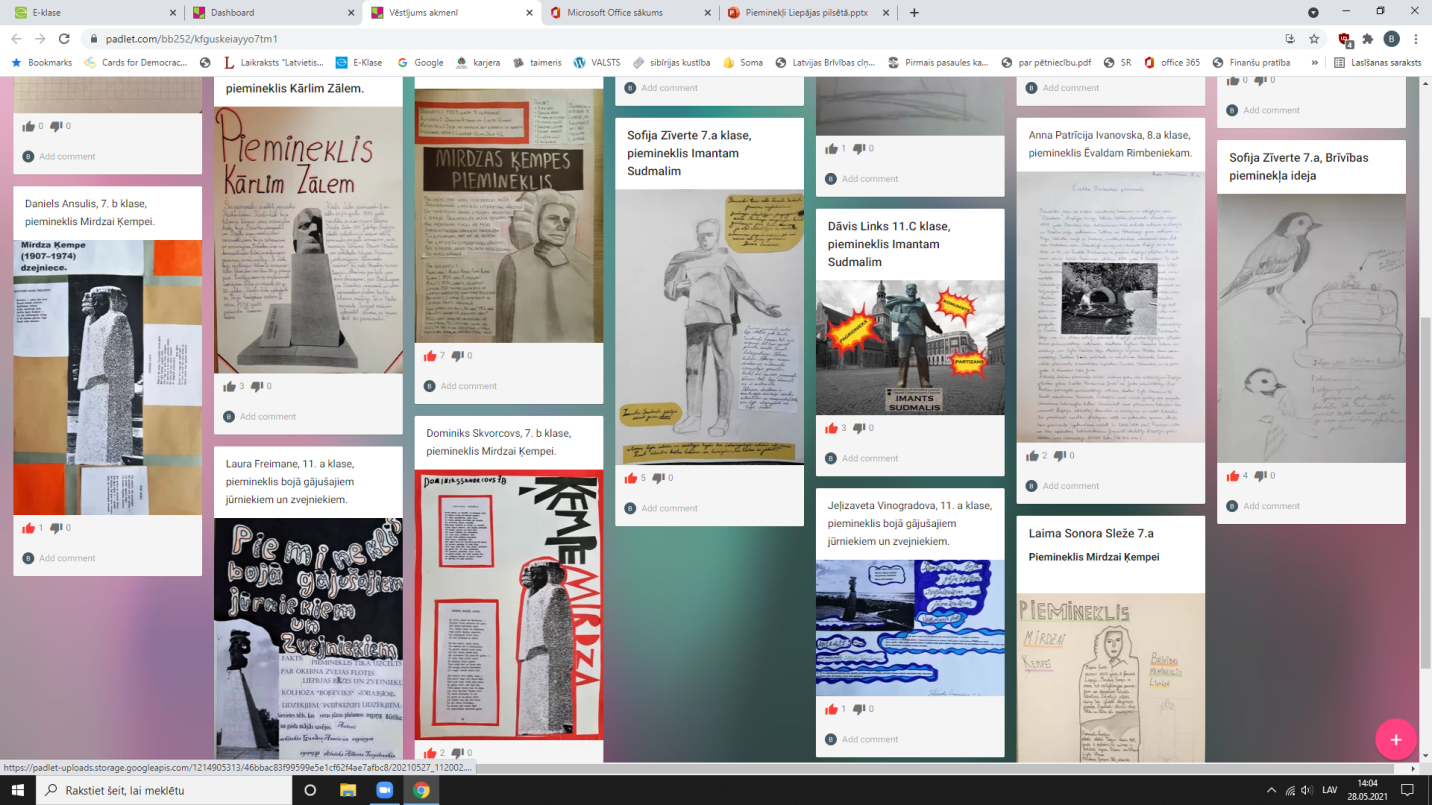Open the Cards for Democracy bookmark
The width and height of the screenshot is (1432, 805).
pyautogui.click(x=136, y=62)
